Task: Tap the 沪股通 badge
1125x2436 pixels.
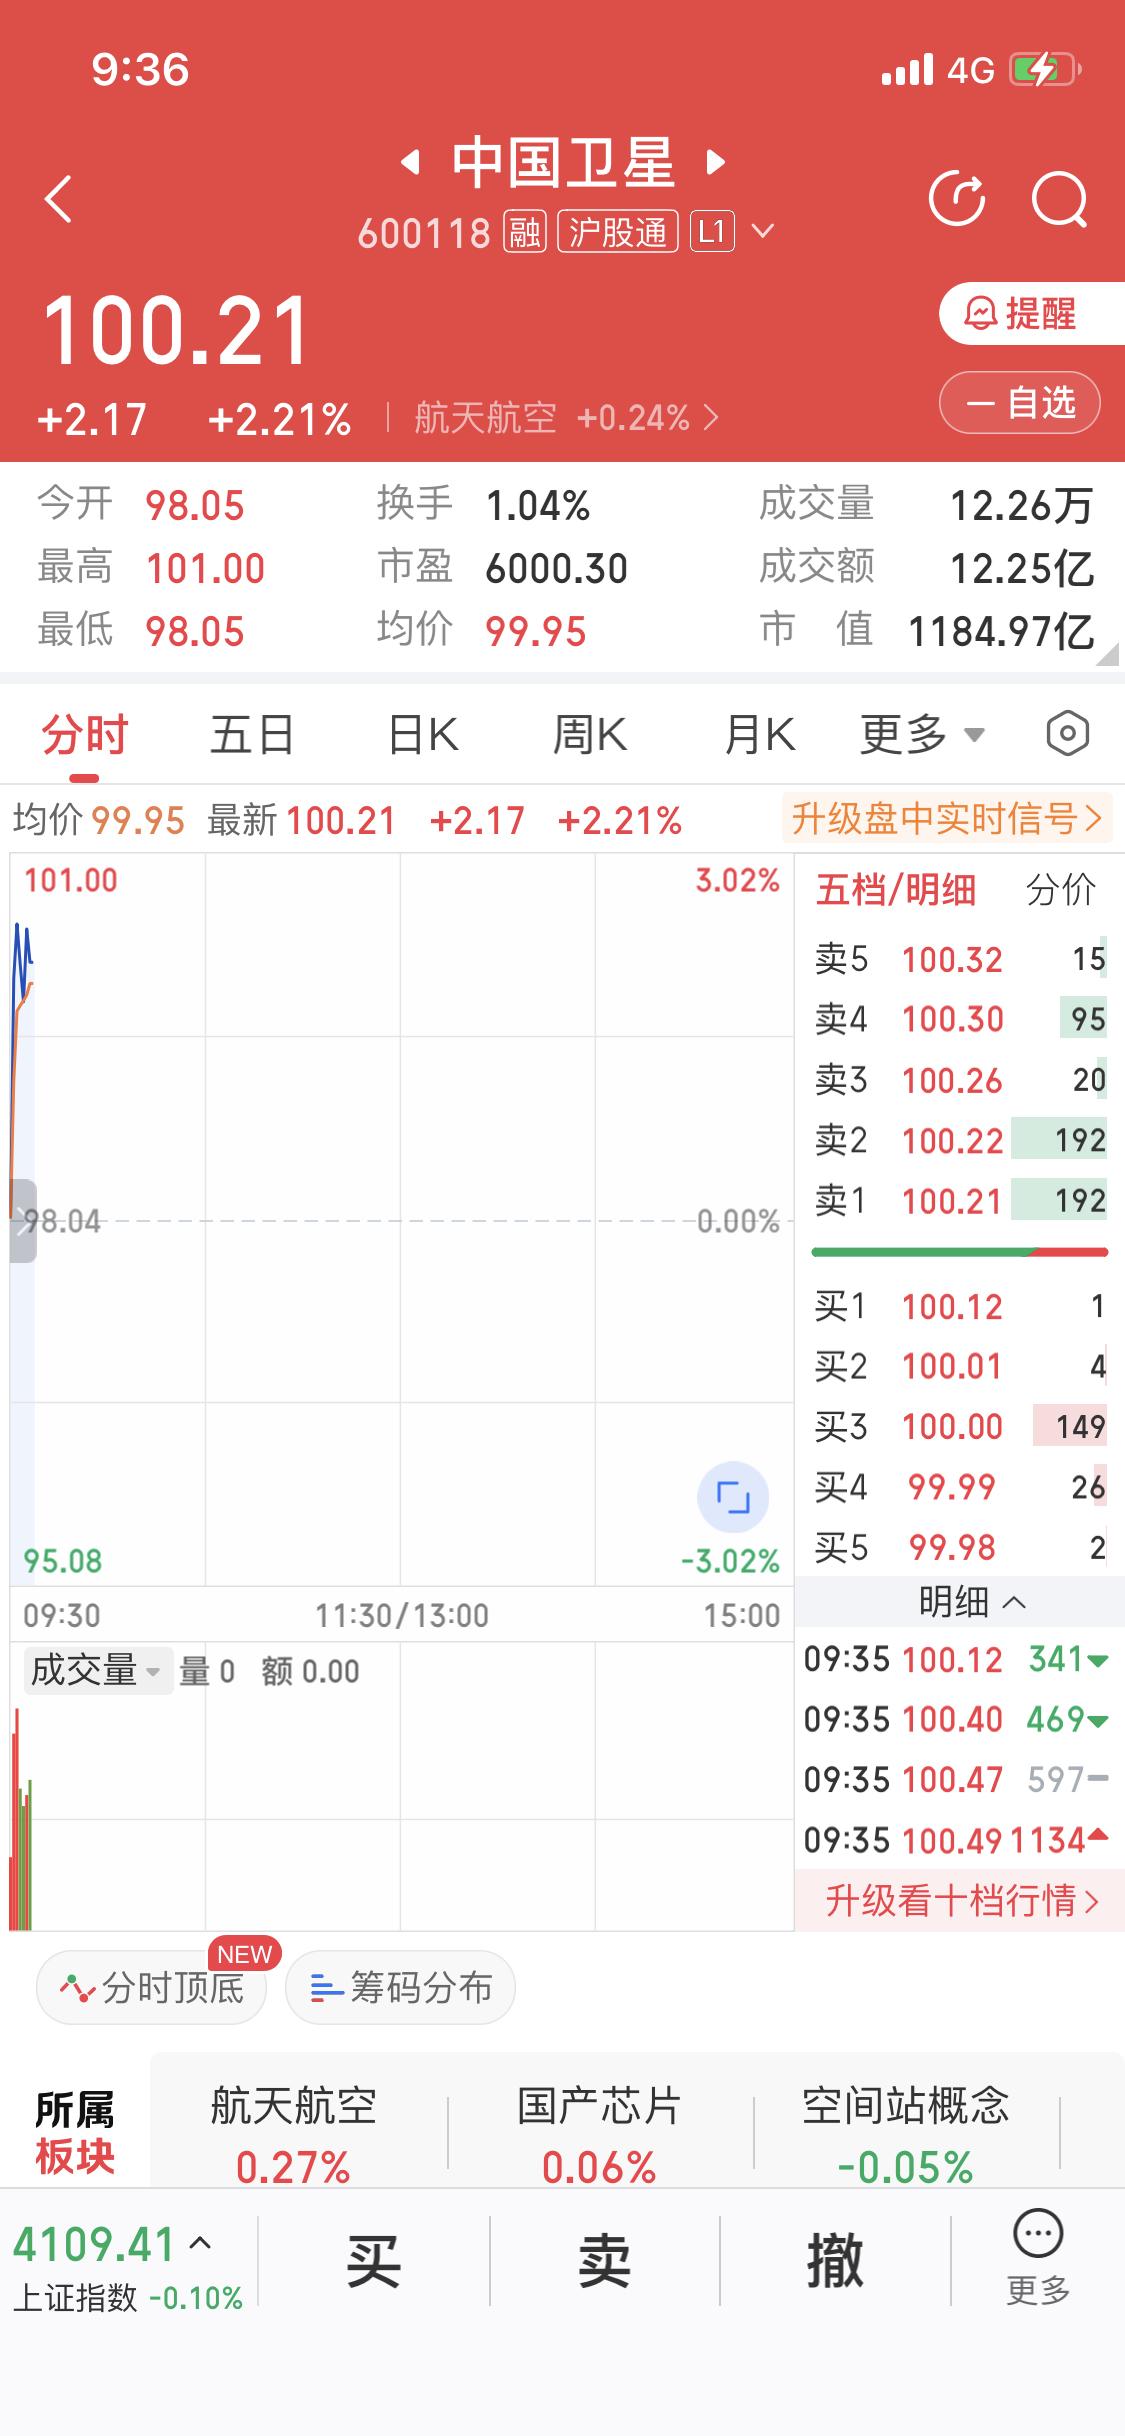Action: tap(618, 232)
